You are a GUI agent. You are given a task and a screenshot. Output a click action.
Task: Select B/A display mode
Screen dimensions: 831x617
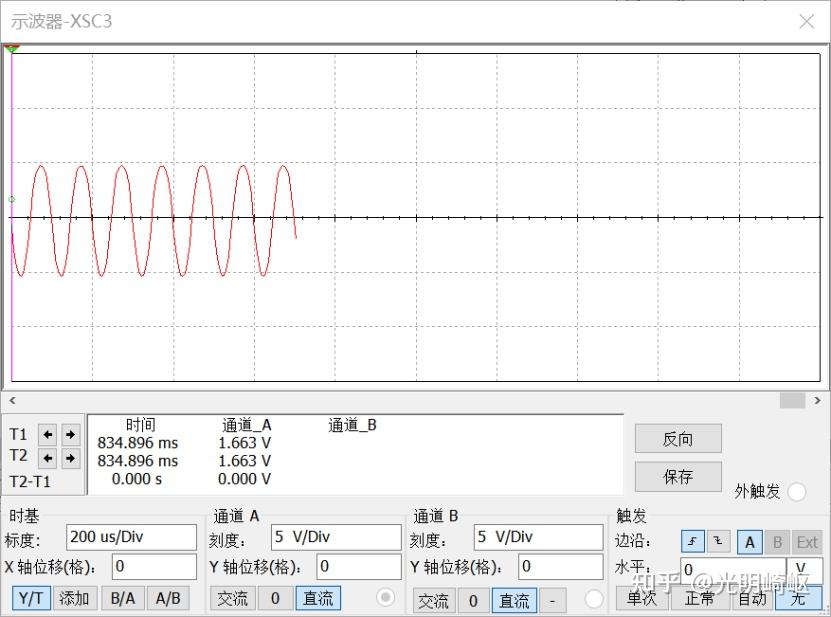click(122, 598)
